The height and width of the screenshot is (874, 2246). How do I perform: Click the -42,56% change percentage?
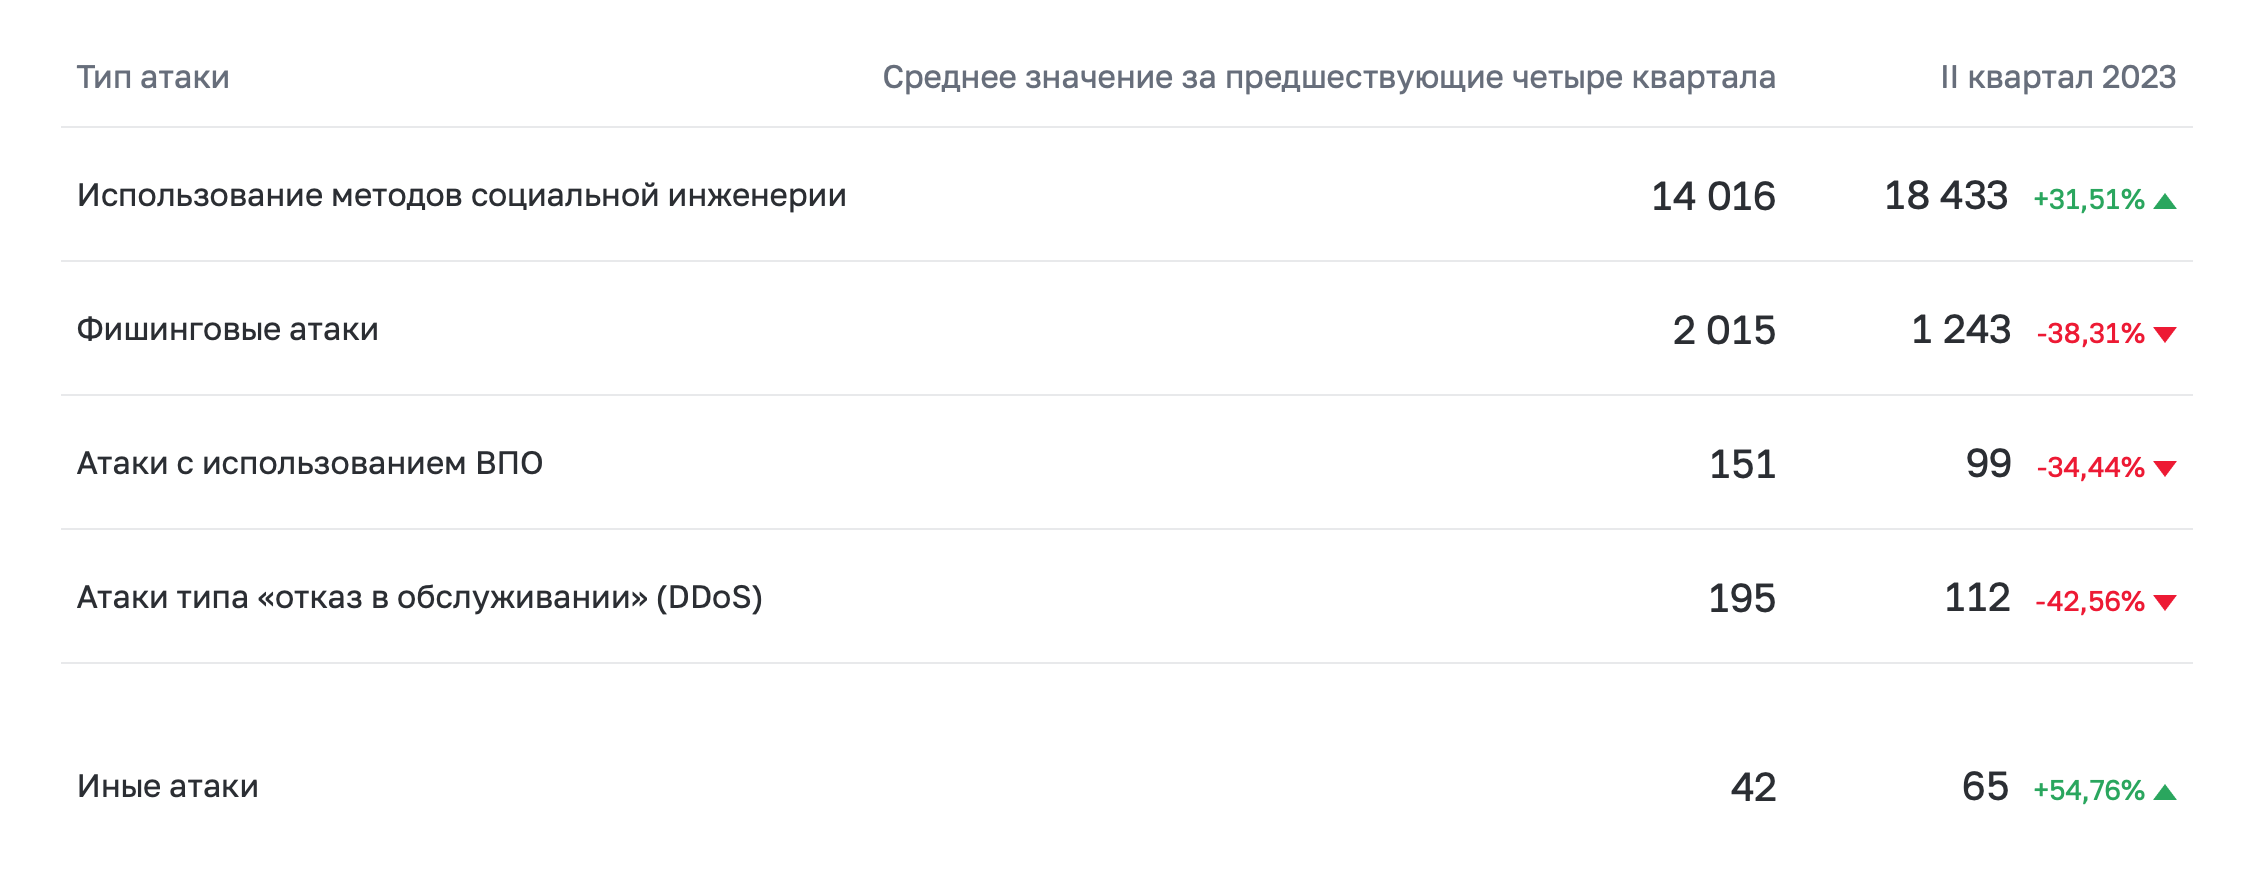[2089, 602]
